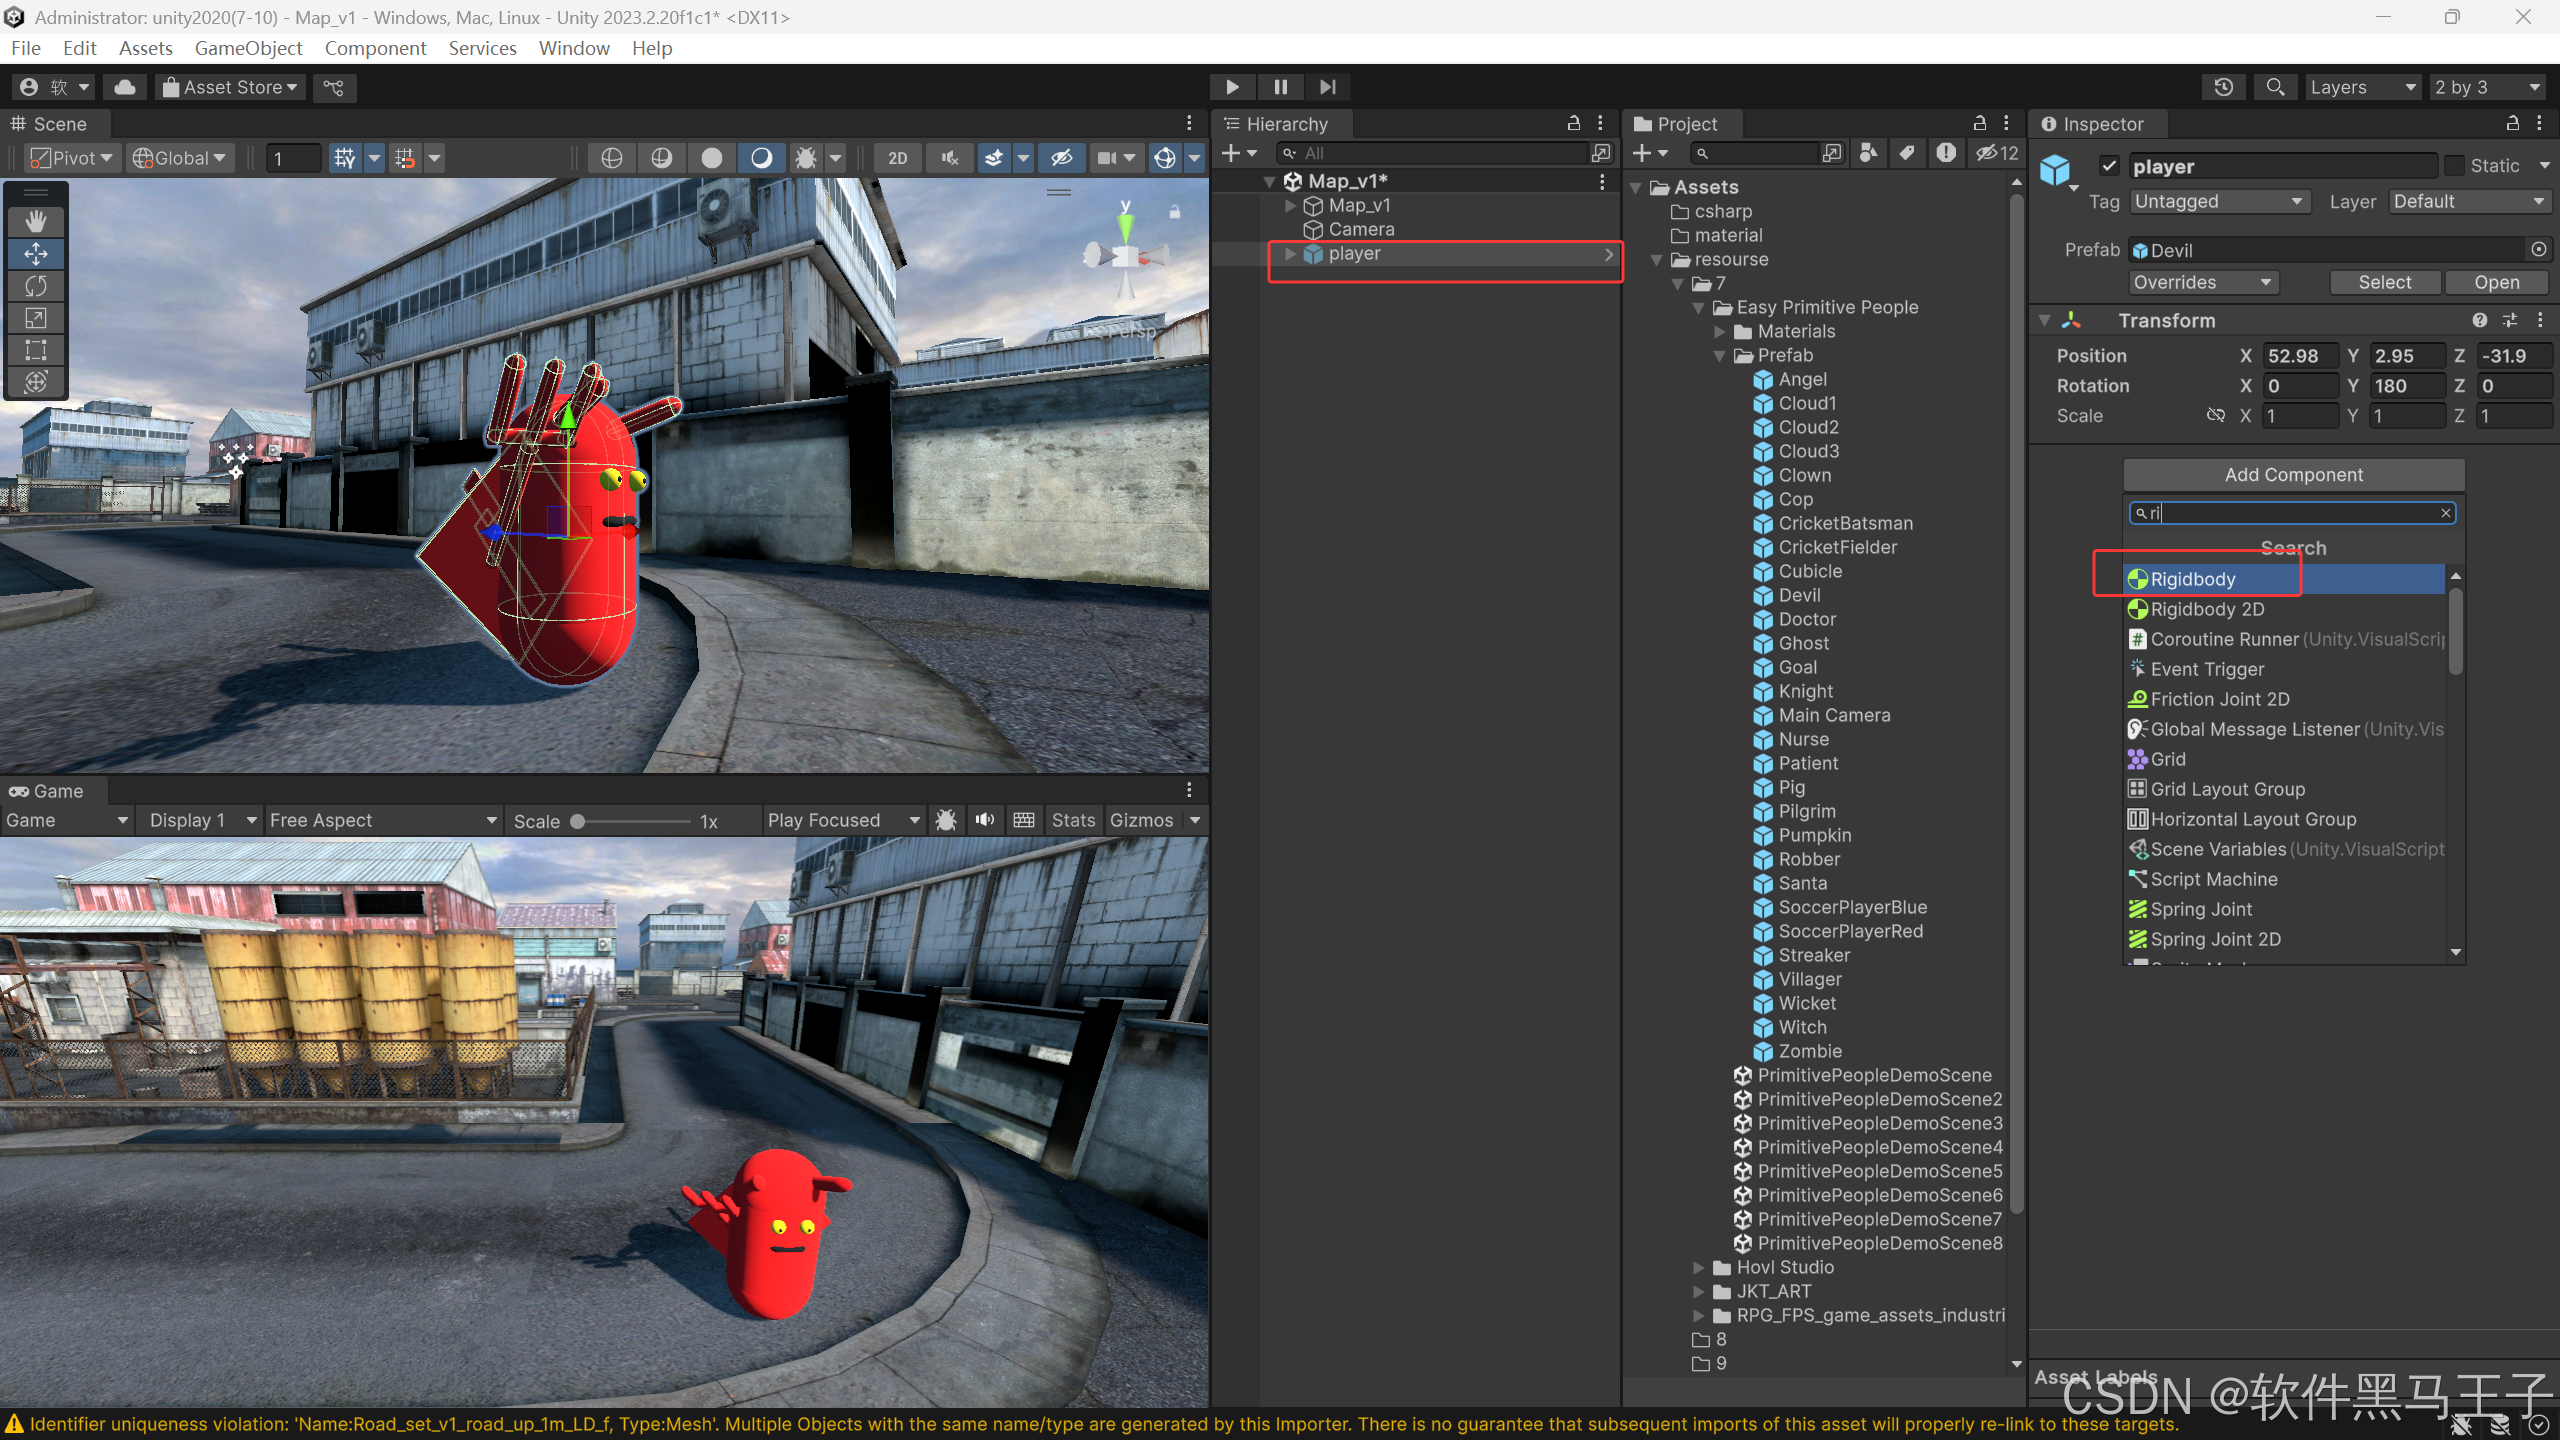Open the GameObject menu
The image size is (2560, 1440).
pyautogui.click(x=248, y=48)
